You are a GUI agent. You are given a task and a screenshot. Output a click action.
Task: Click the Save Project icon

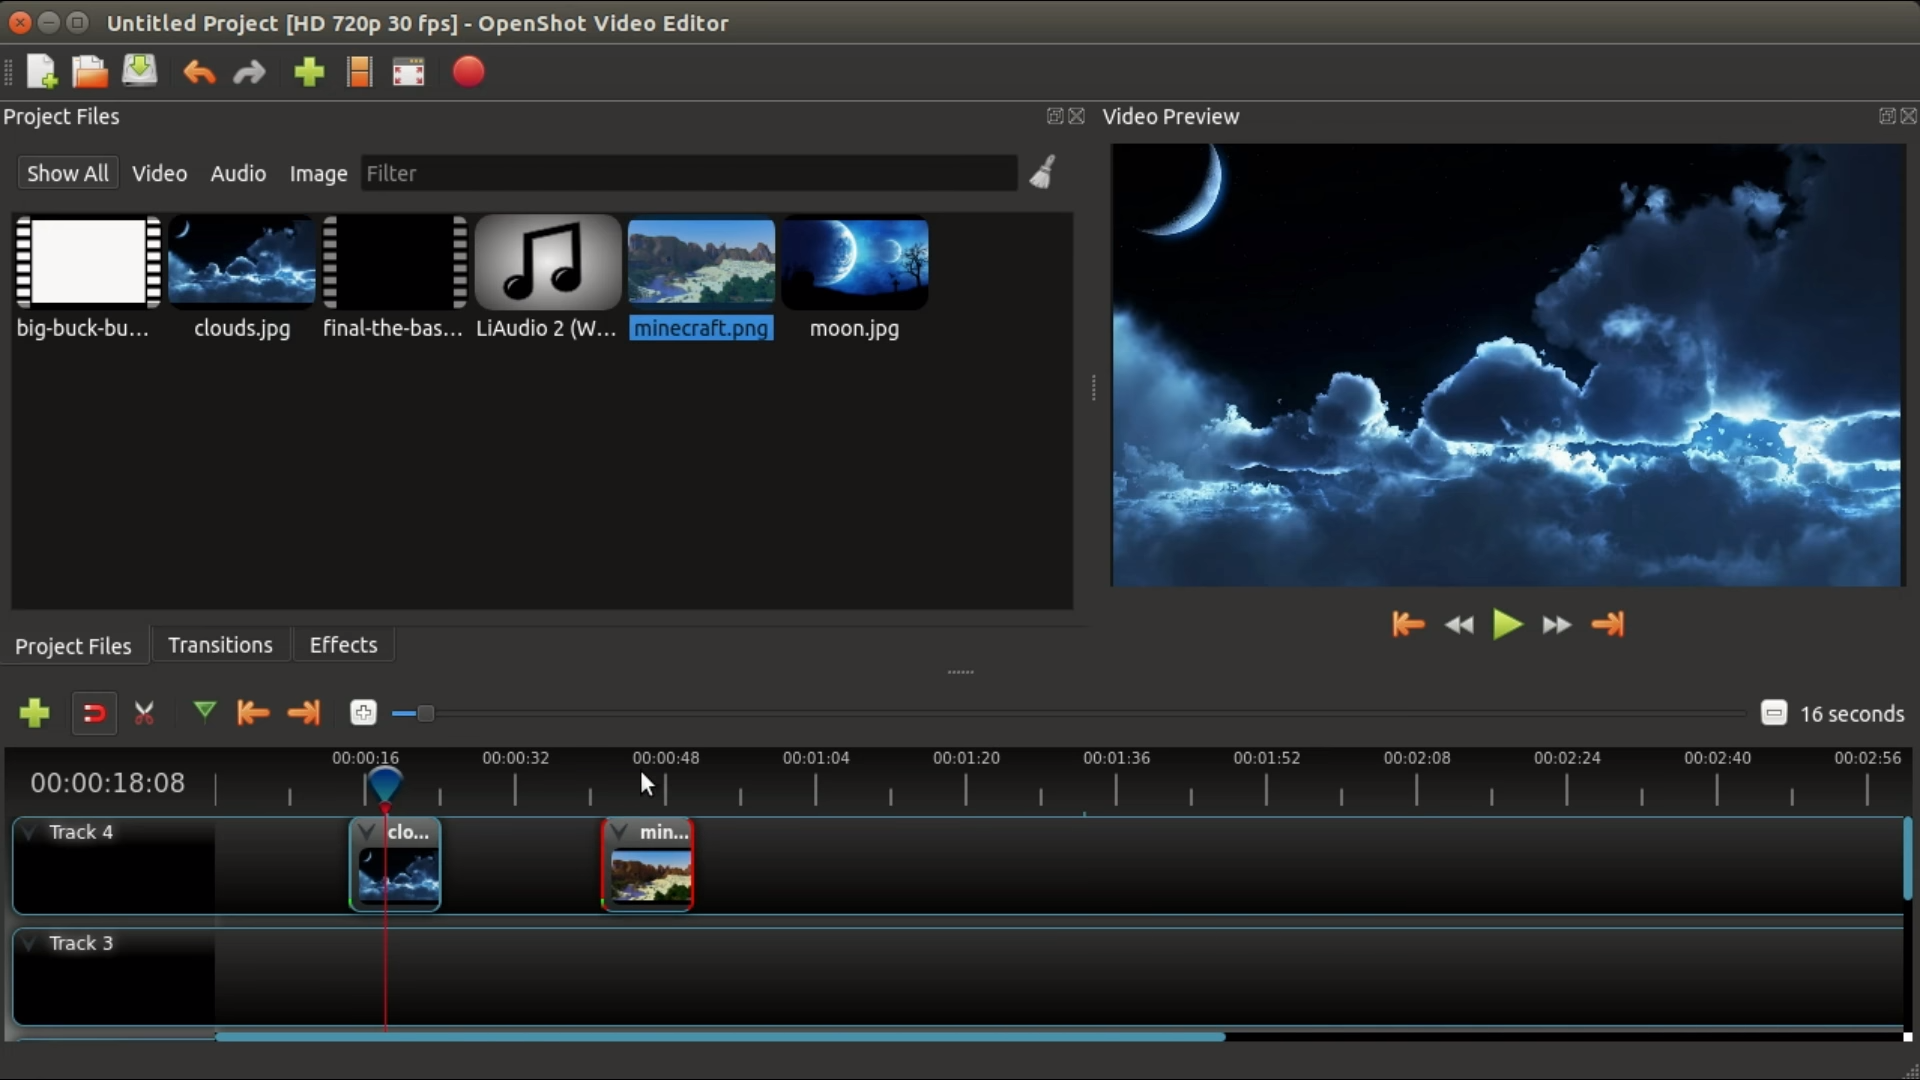coord(140,72)
